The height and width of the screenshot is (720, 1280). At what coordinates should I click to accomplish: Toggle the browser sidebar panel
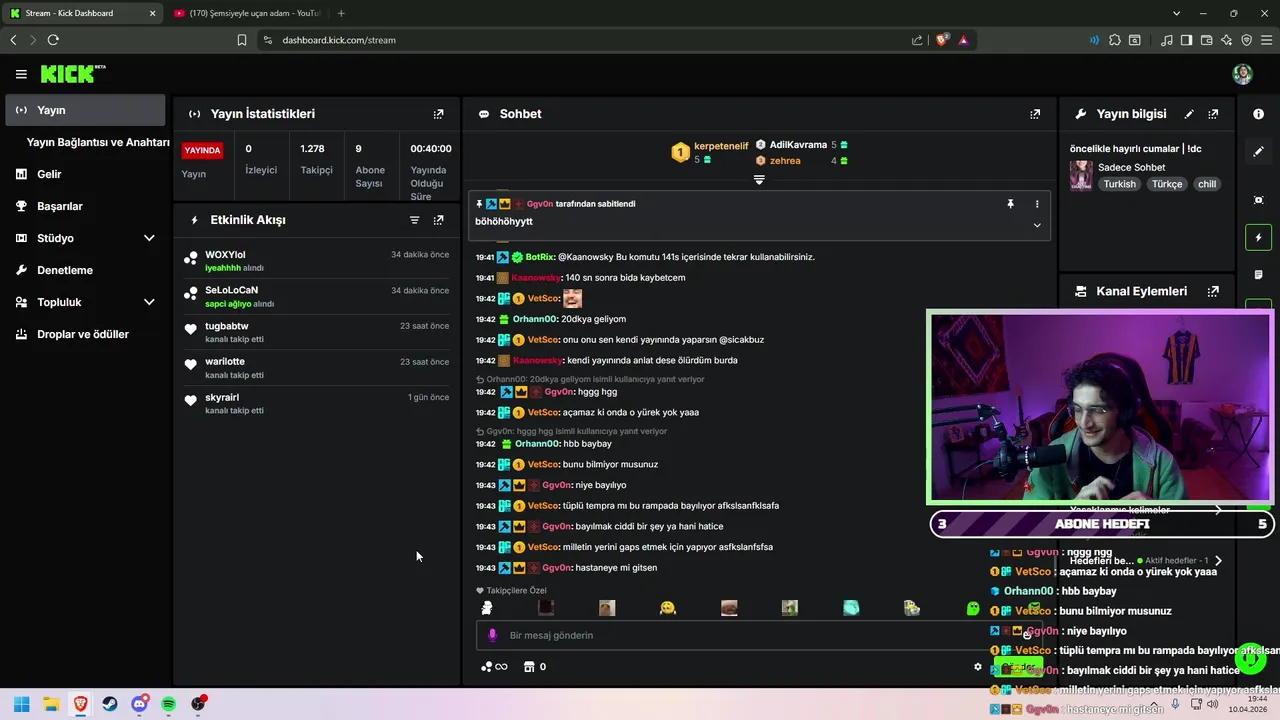(x=1186, y=40)
